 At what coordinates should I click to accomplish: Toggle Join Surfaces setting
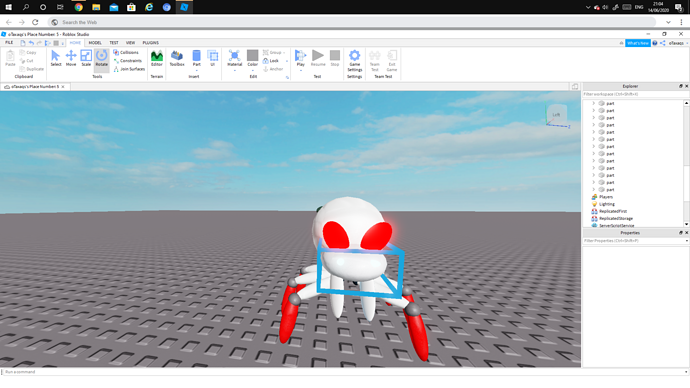pyautogui.click(x=129, y=69)
